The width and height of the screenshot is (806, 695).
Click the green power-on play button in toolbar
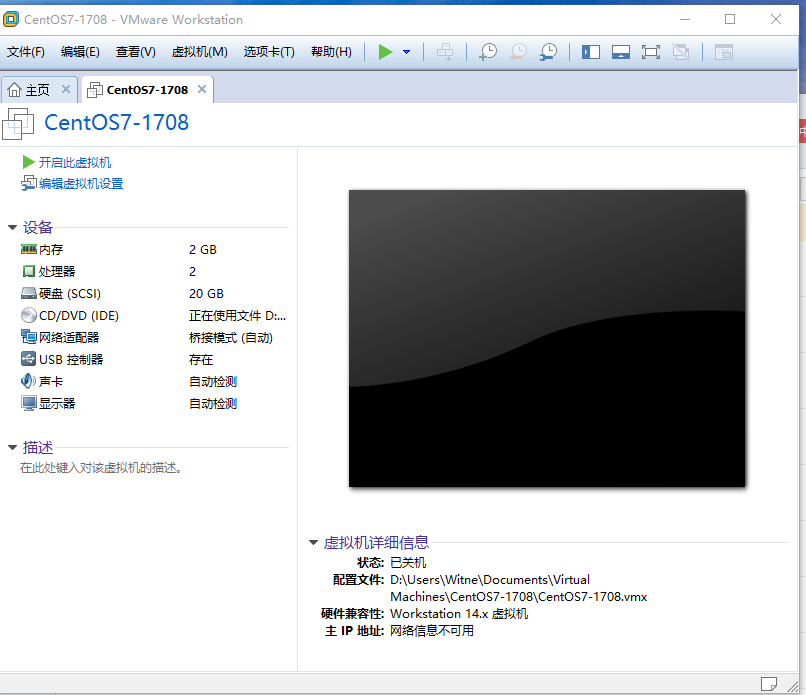[385, 52]
